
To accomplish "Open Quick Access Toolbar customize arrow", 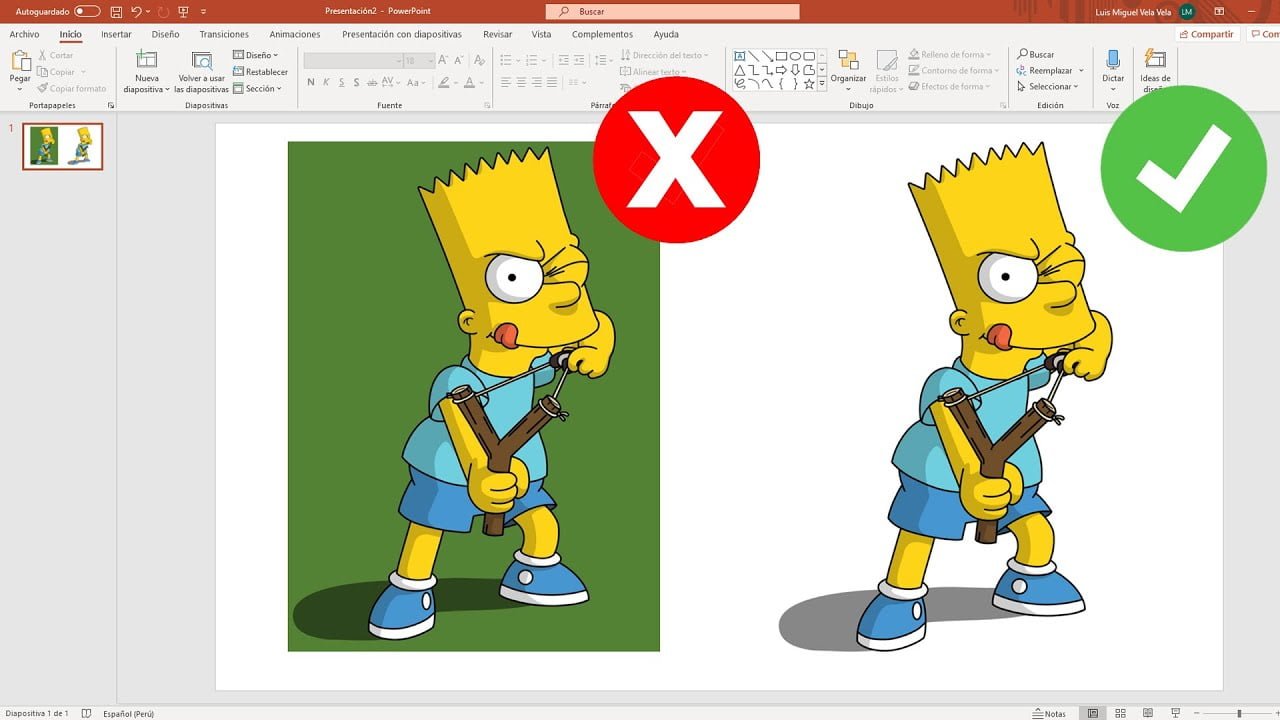I will coord(204,11).
